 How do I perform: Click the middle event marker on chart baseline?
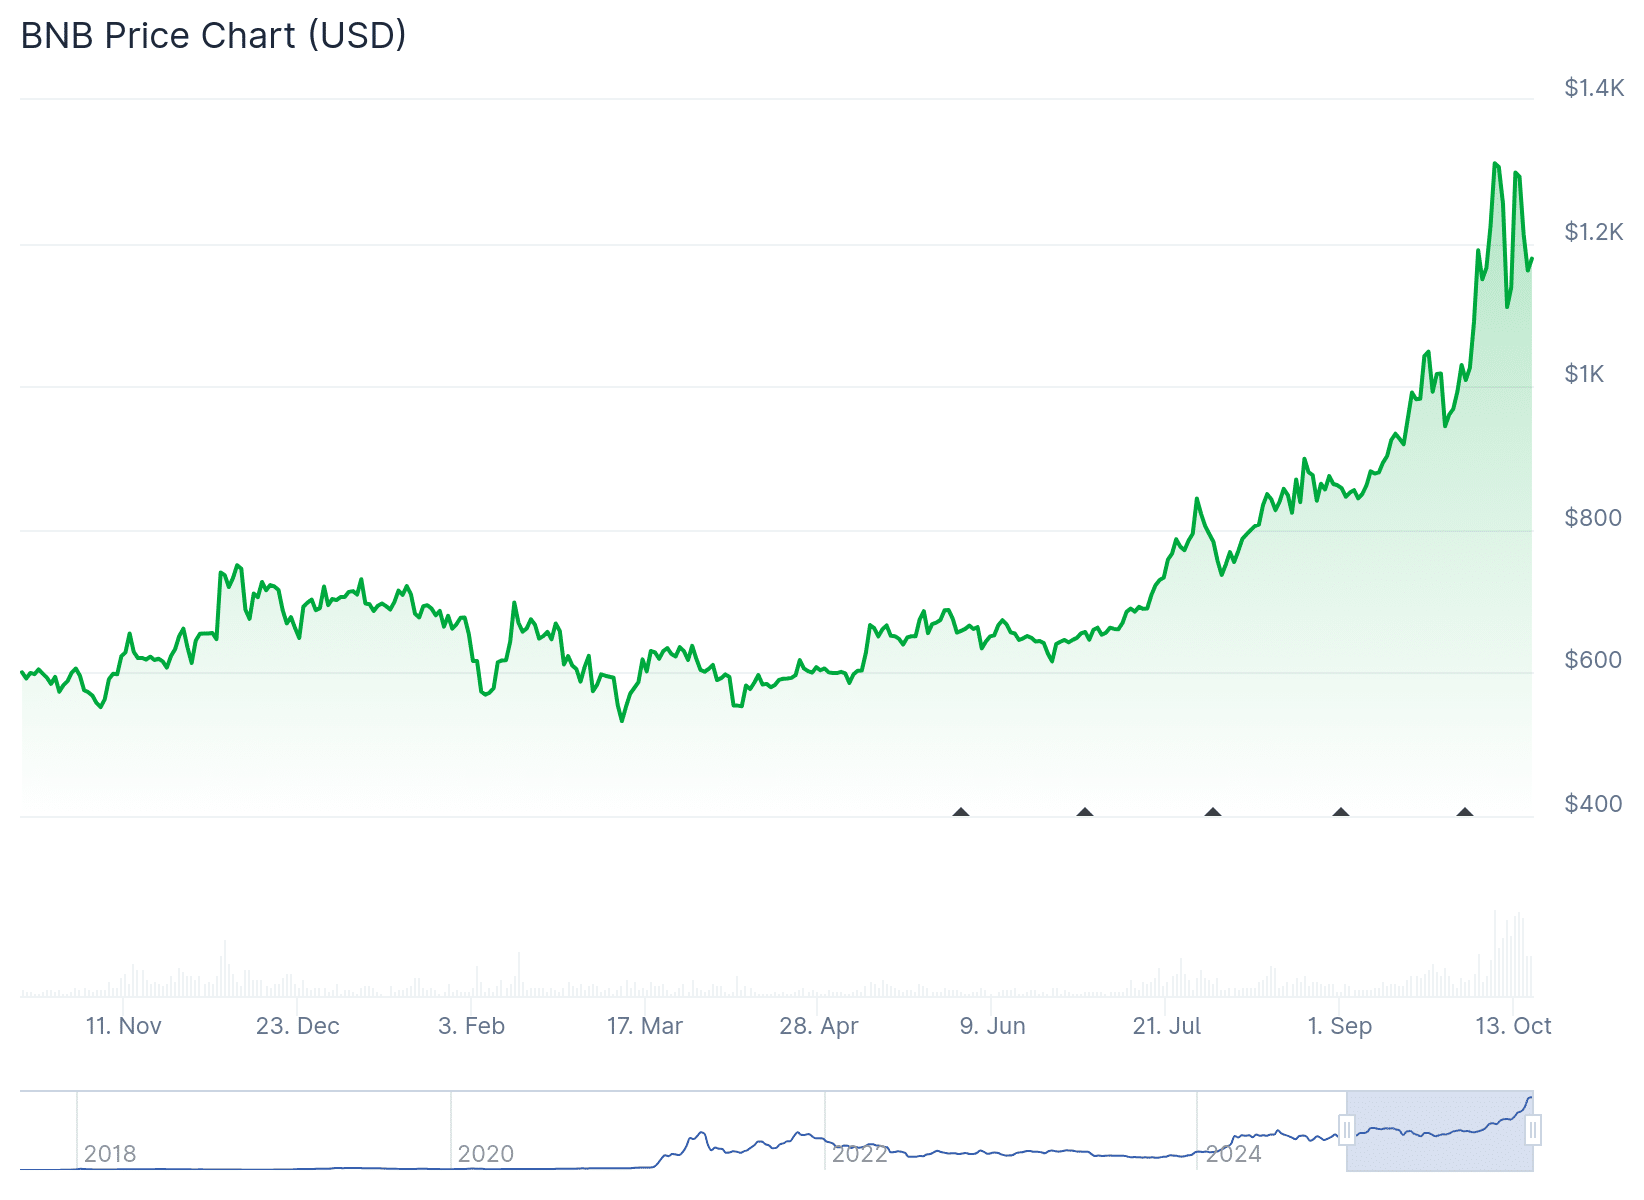point(1213,812)
